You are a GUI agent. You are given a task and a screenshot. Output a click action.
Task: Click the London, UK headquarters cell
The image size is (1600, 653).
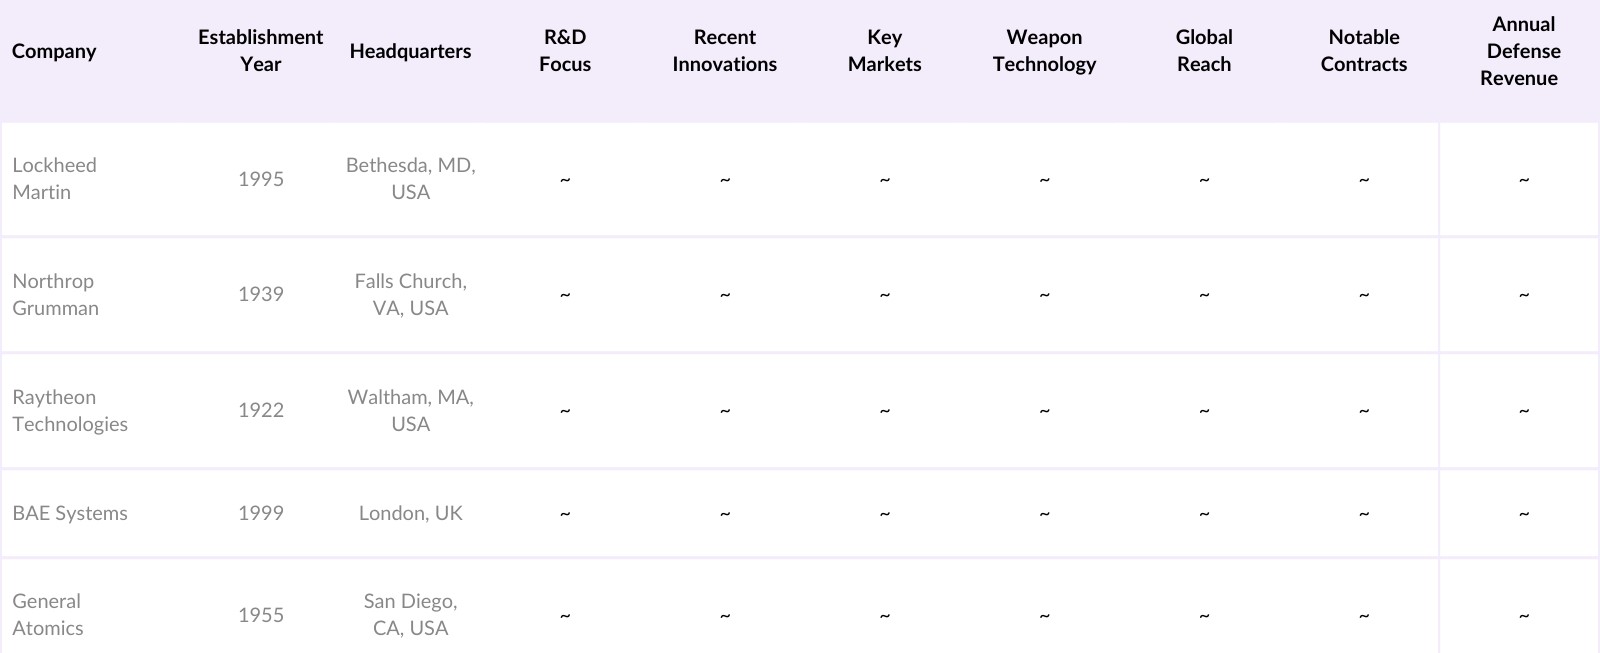(410, 513)
